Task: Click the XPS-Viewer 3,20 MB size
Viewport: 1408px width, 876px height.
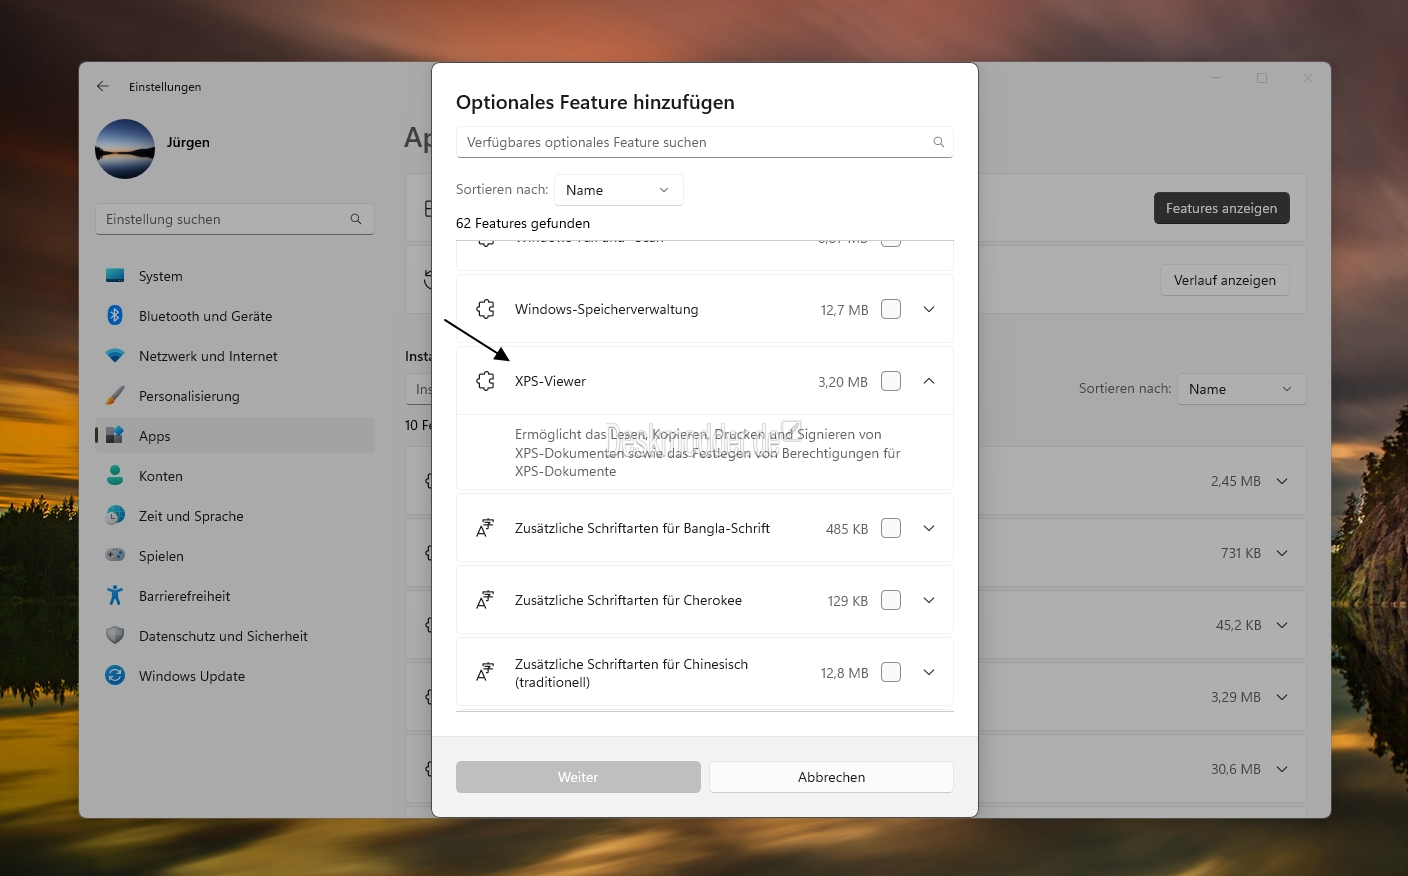Action: [843, 382]
